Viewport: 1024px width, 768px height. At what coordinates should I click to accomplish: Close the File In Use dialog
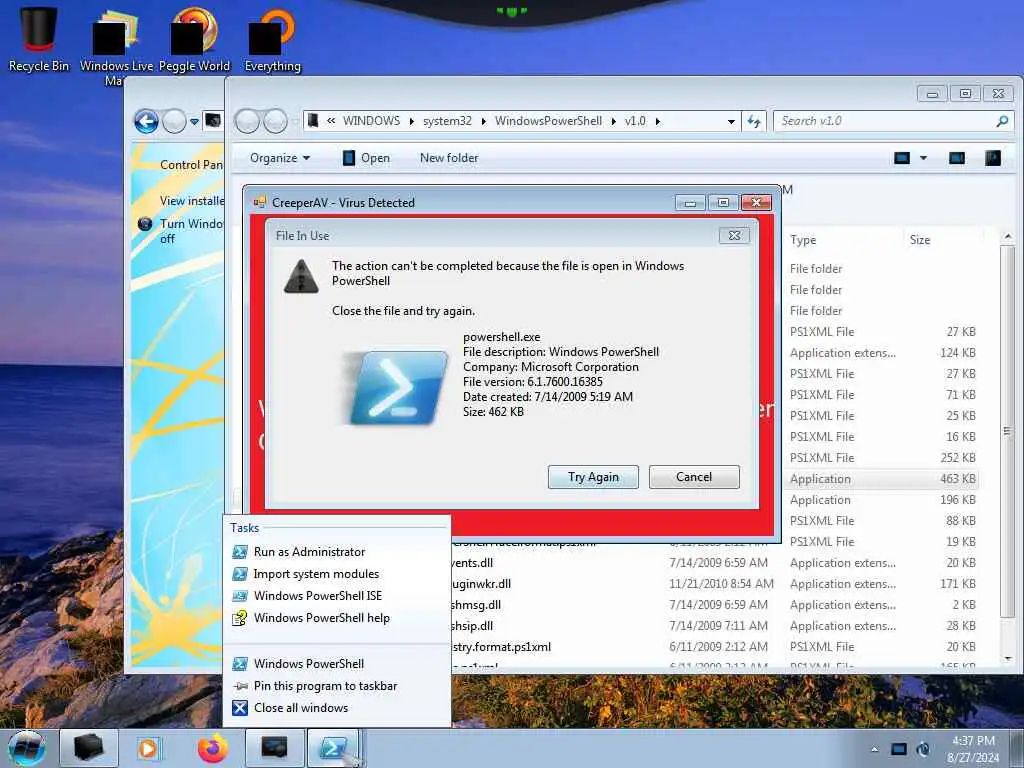tap(734, 236)
